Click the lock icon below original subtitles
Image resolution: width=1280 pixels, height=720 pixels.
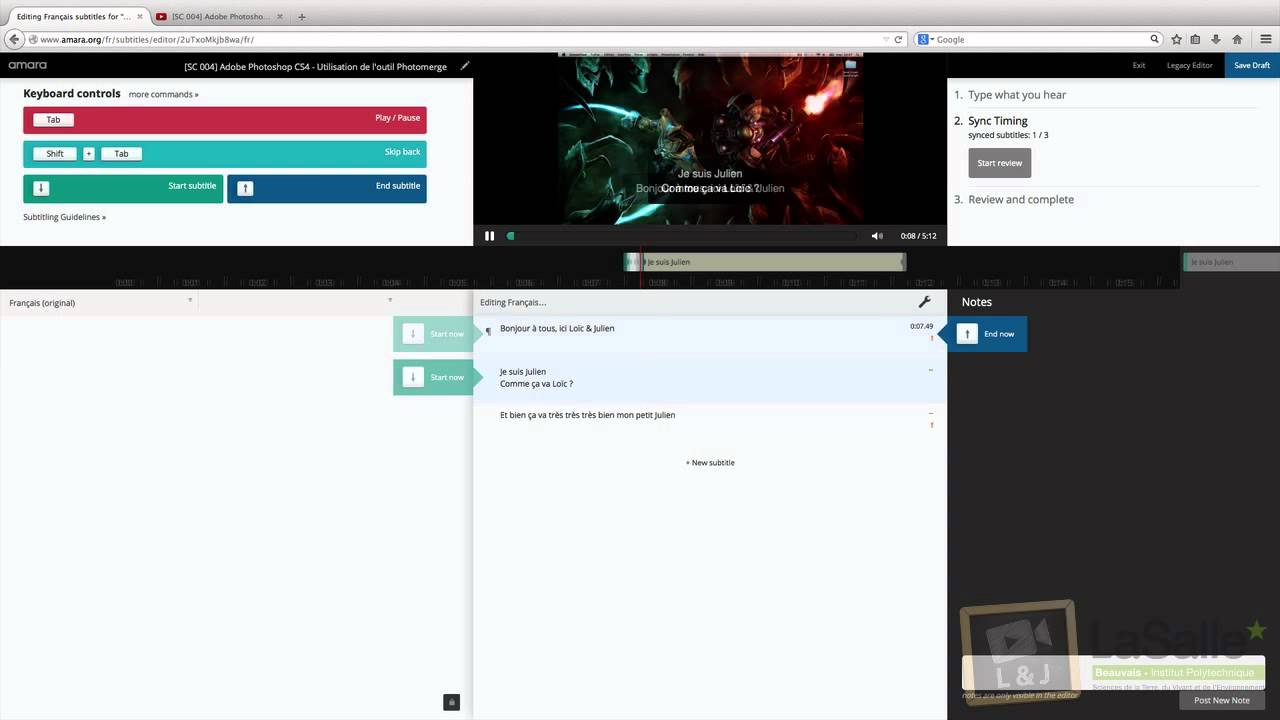pos(451,702)
